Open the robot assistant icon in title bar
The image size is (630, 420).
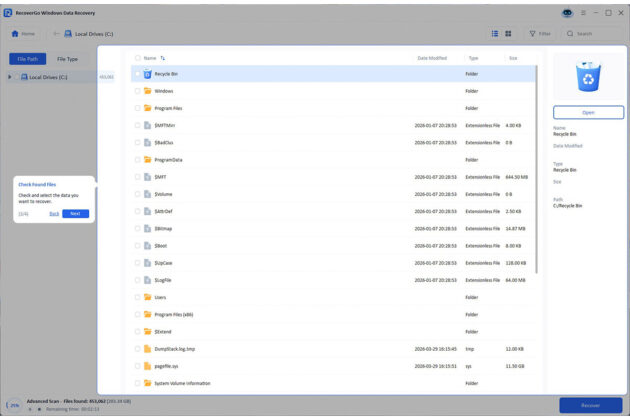[x=567, y=13]
